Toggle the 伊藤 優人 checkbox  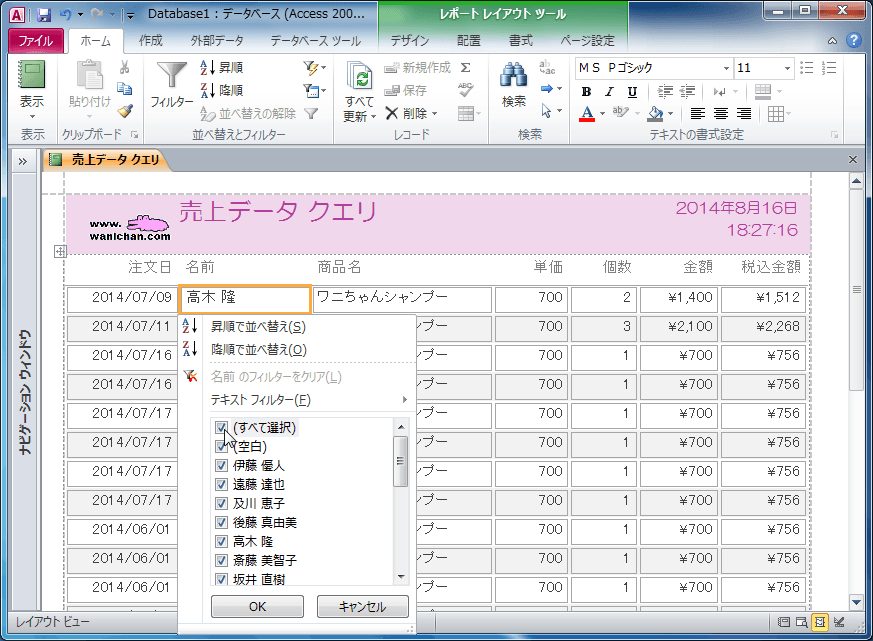[x=221, y=466]
